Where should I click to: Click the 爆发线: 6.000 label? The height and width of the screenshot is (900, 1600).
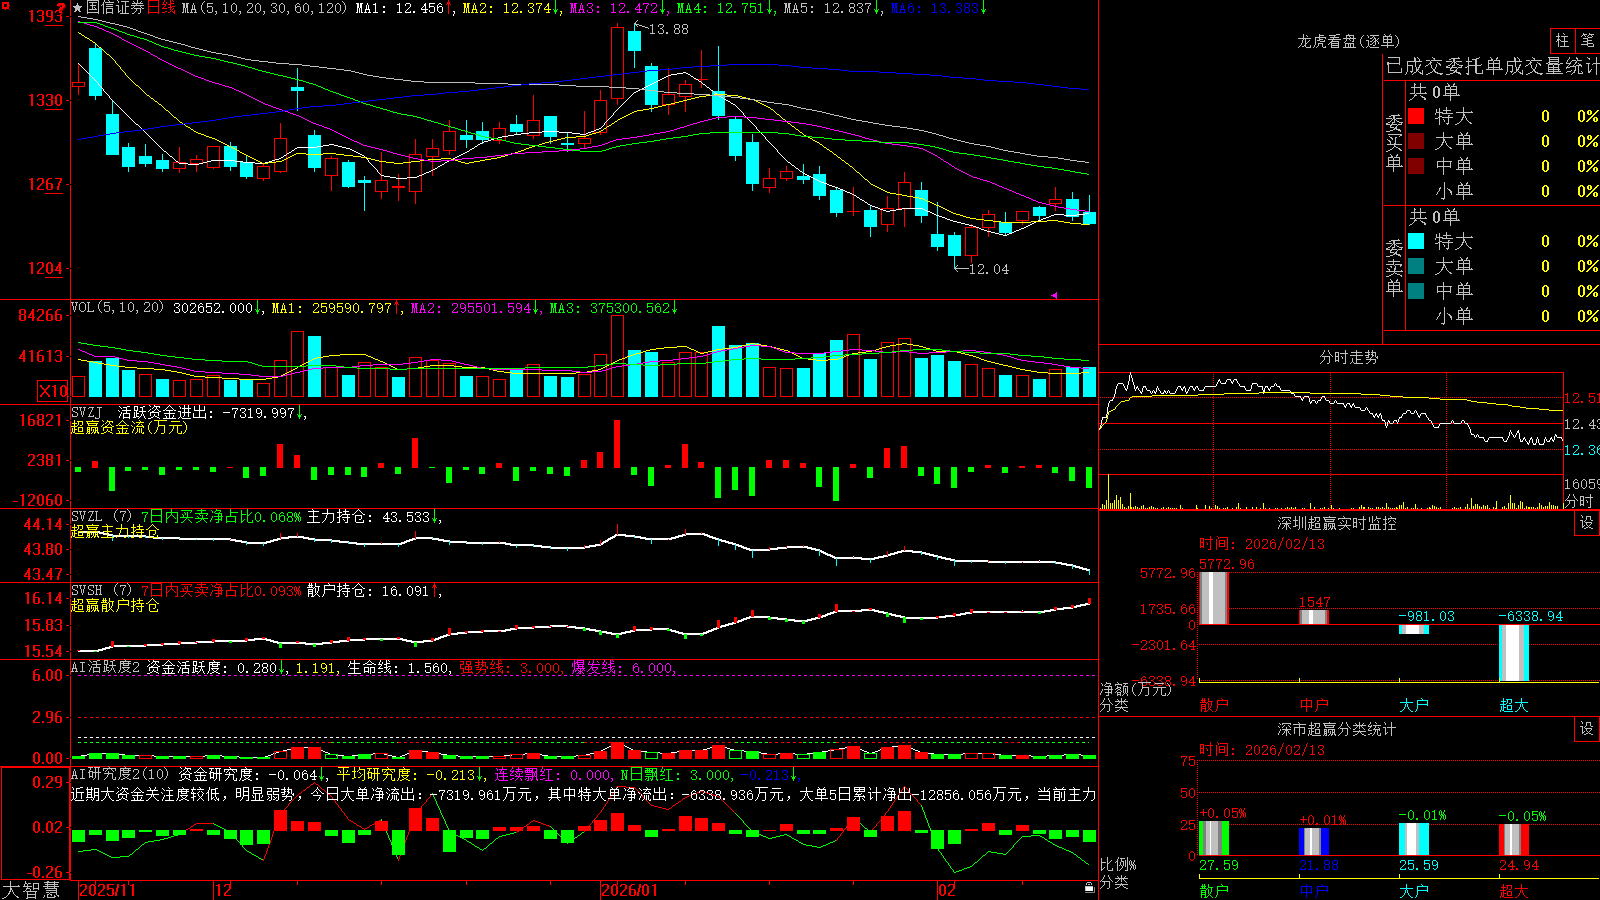(x=622, y=668)
